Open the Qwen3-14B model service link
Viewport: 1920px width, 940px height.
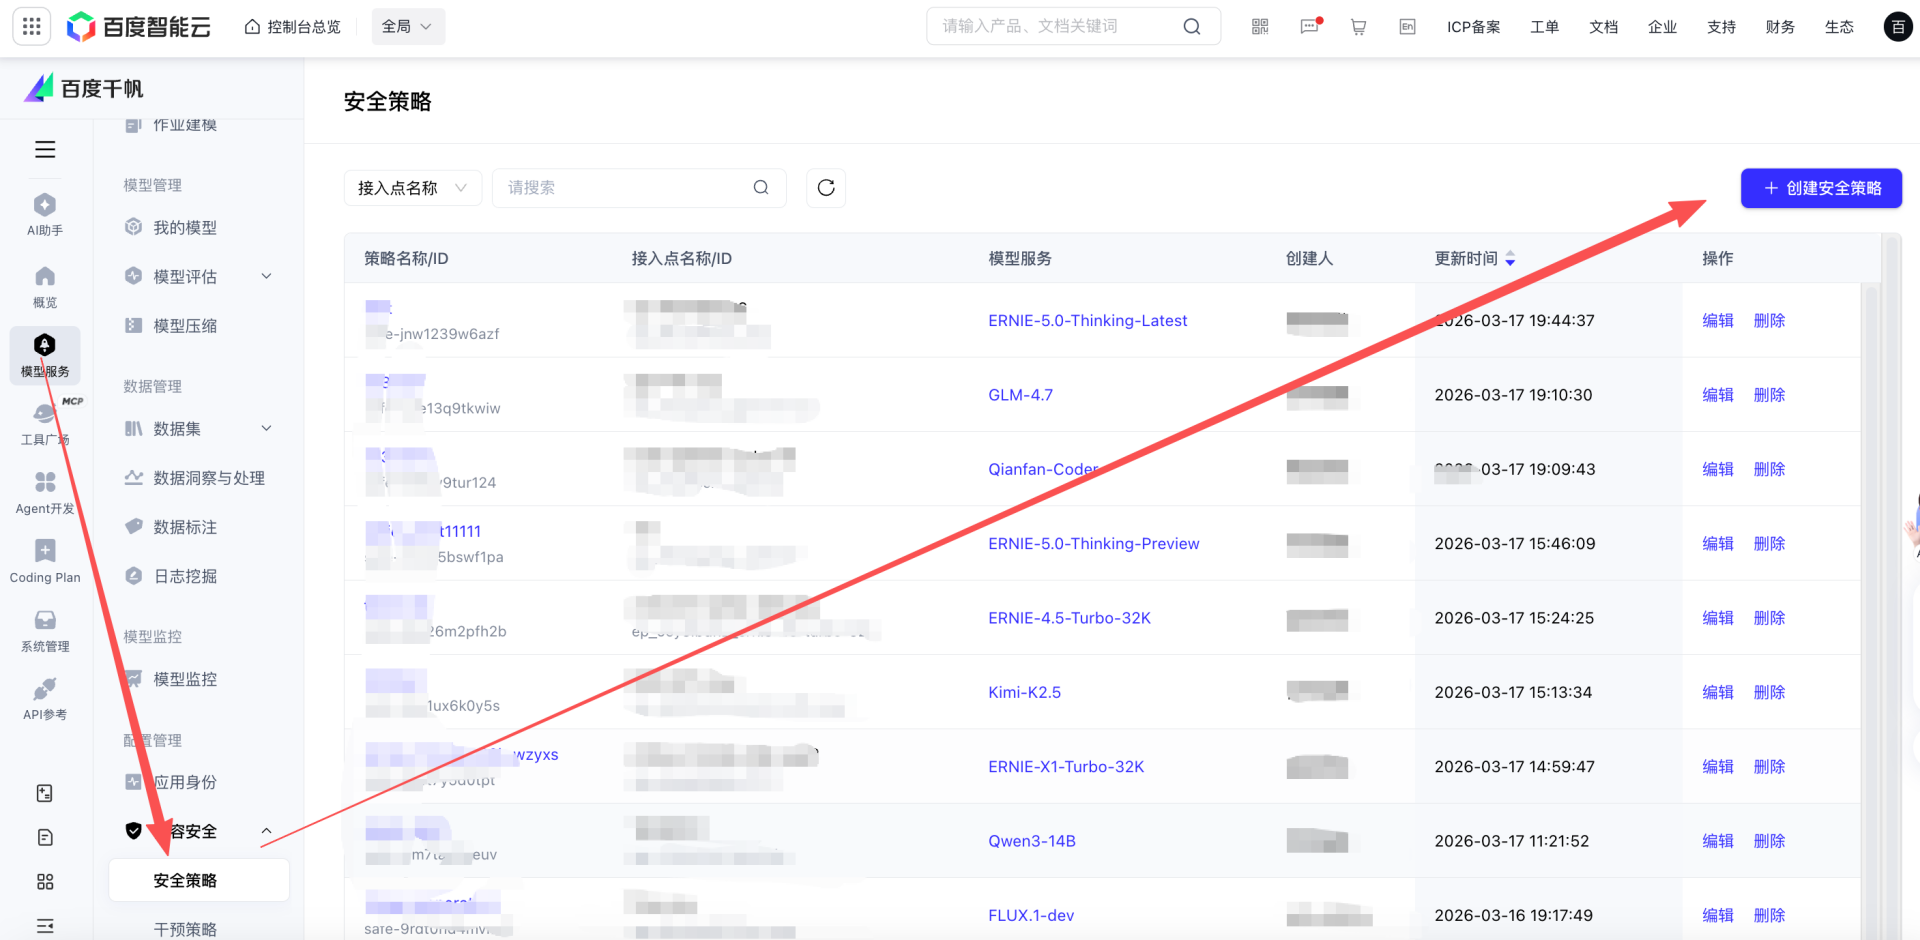(x=1031, y=841)
